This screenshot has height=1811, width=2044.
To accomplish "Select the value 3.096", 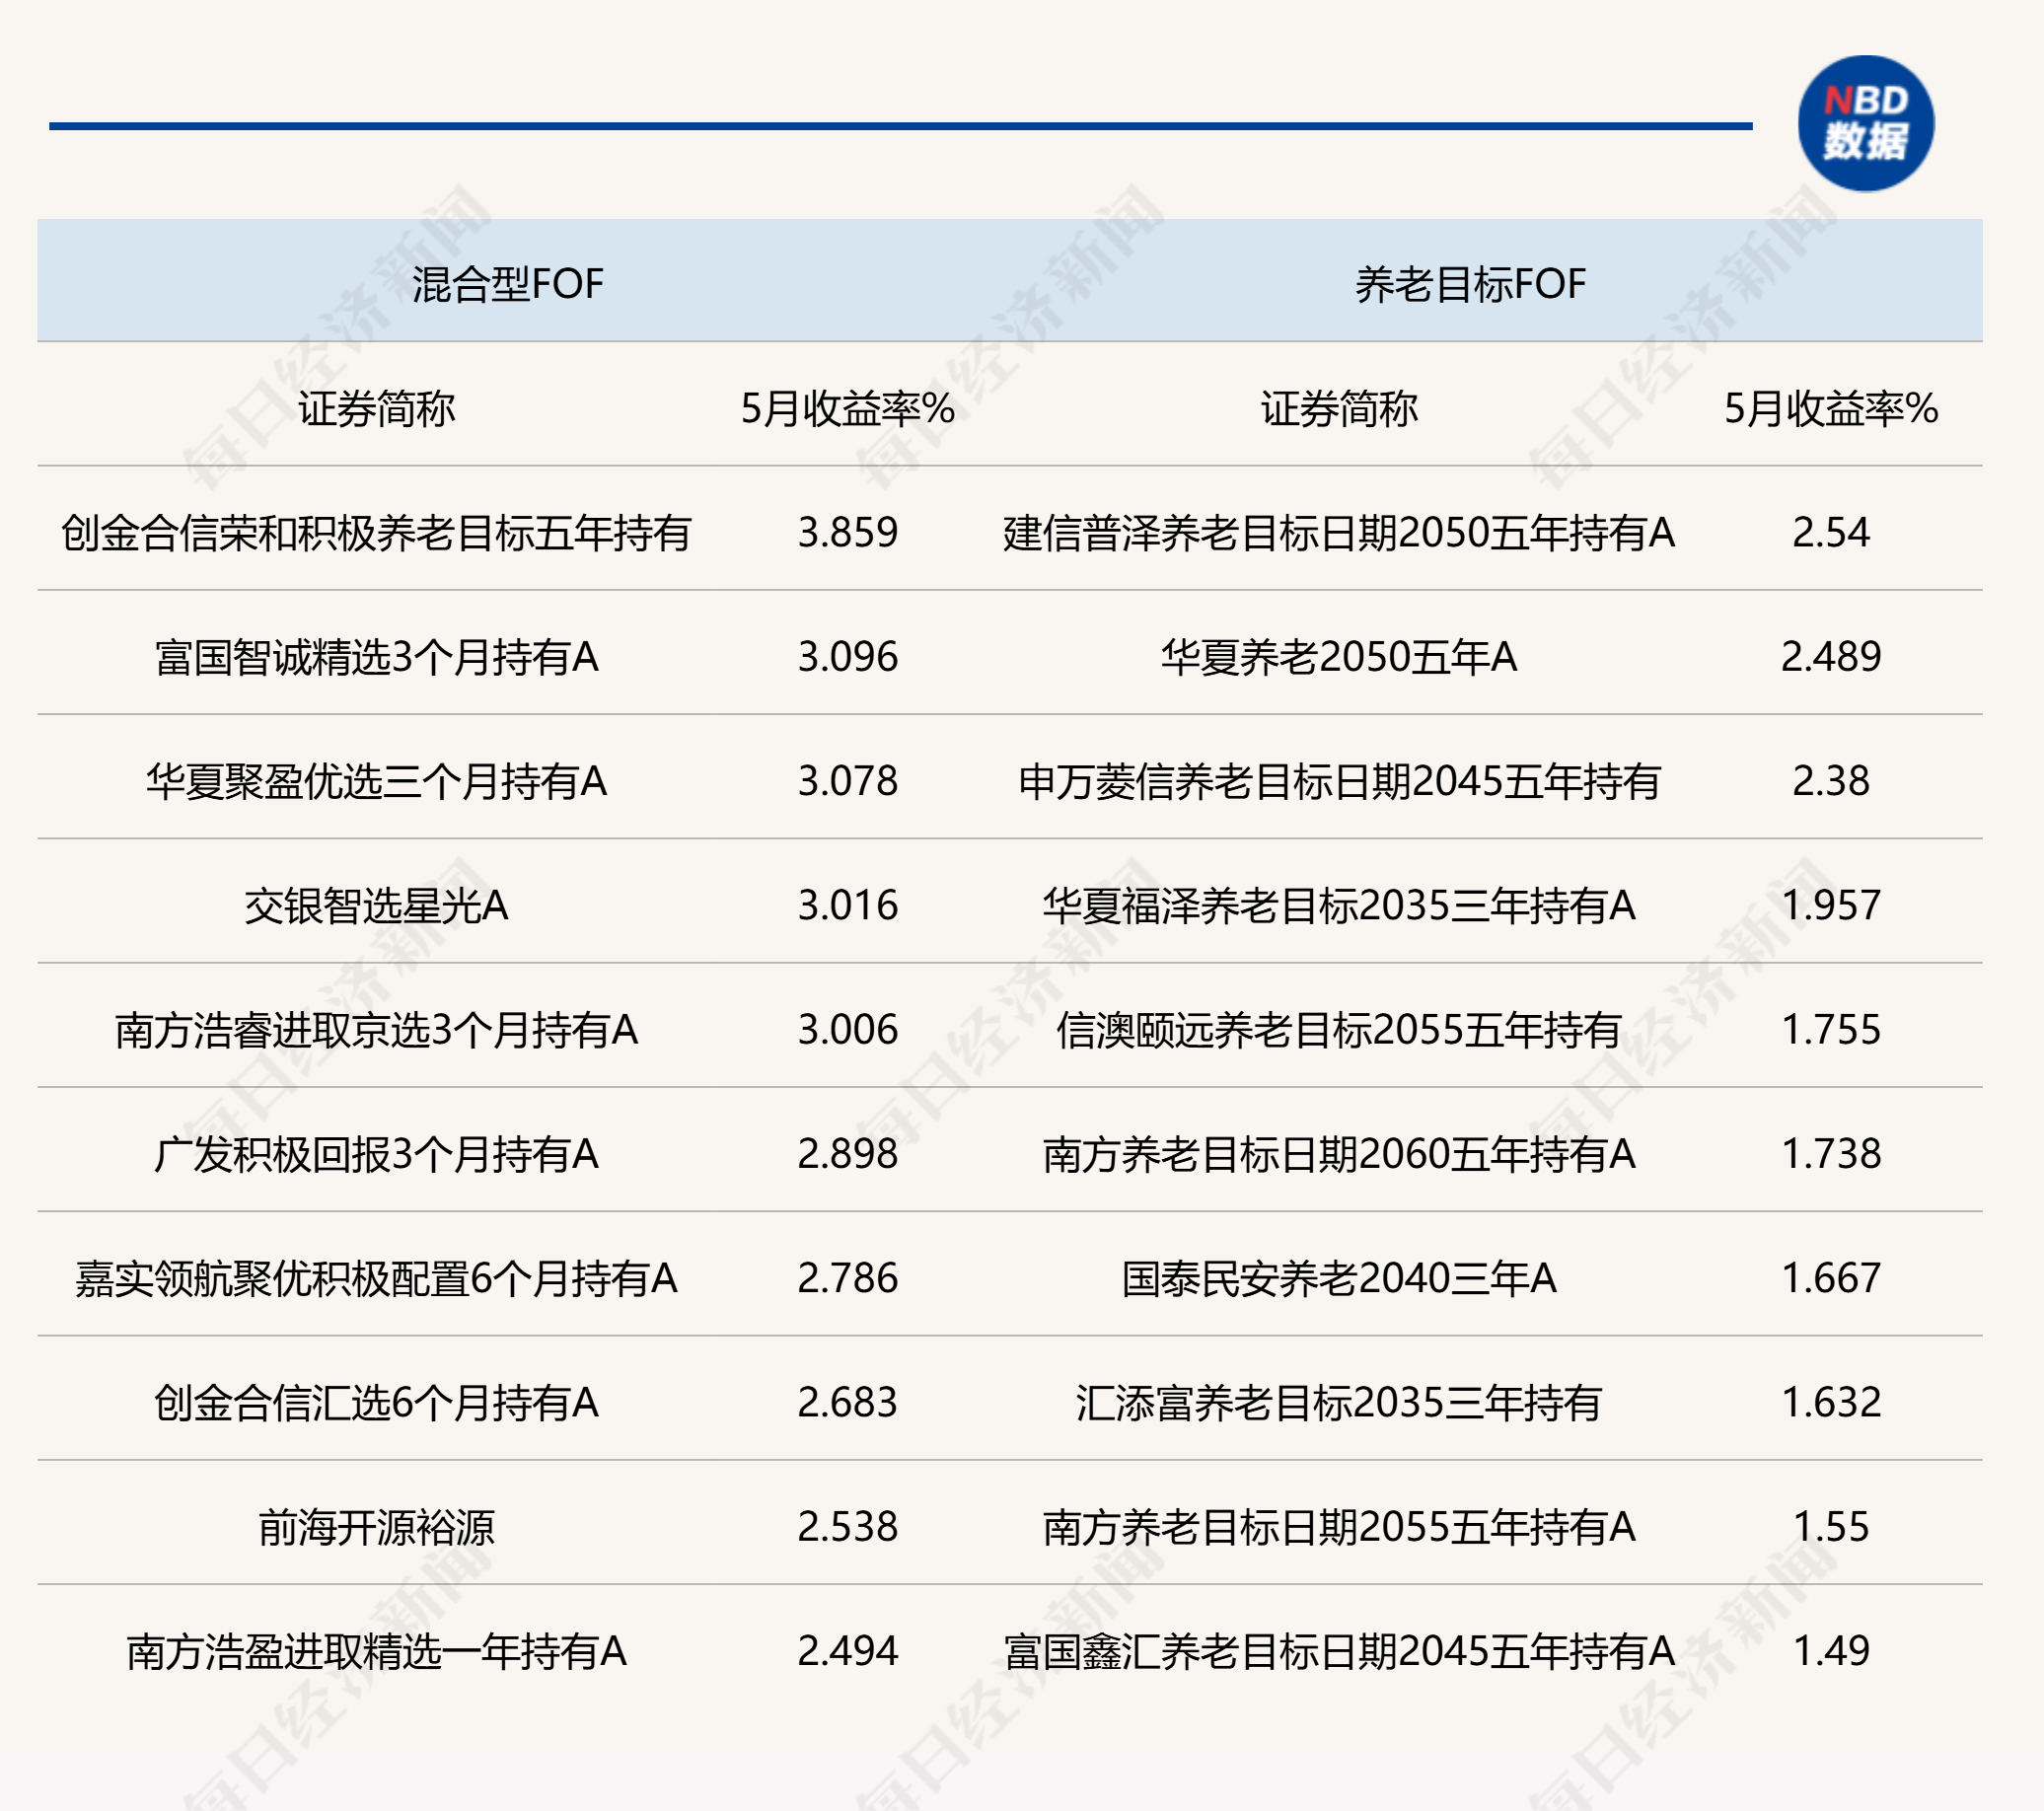I will [848, 657].
